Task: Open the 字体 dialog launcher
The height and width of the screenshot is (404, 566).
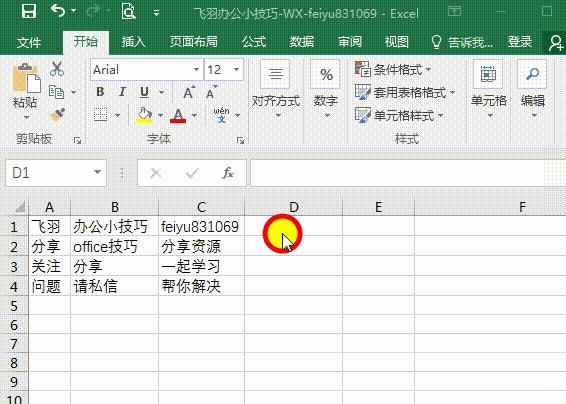Action: 240,140
